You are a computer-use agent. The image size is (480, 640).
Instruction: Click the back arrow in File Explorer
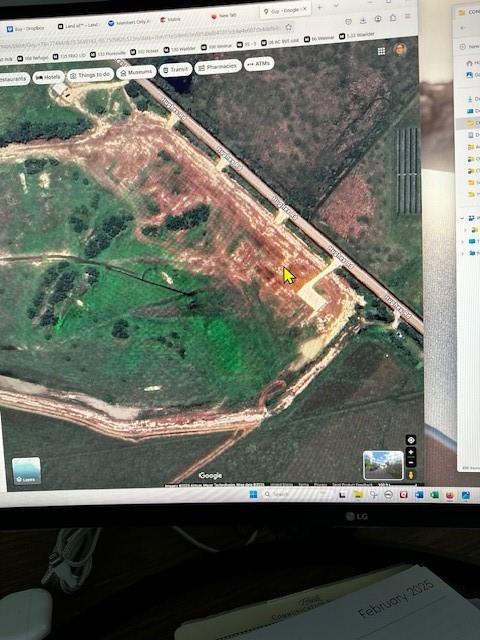coord(463,28)
